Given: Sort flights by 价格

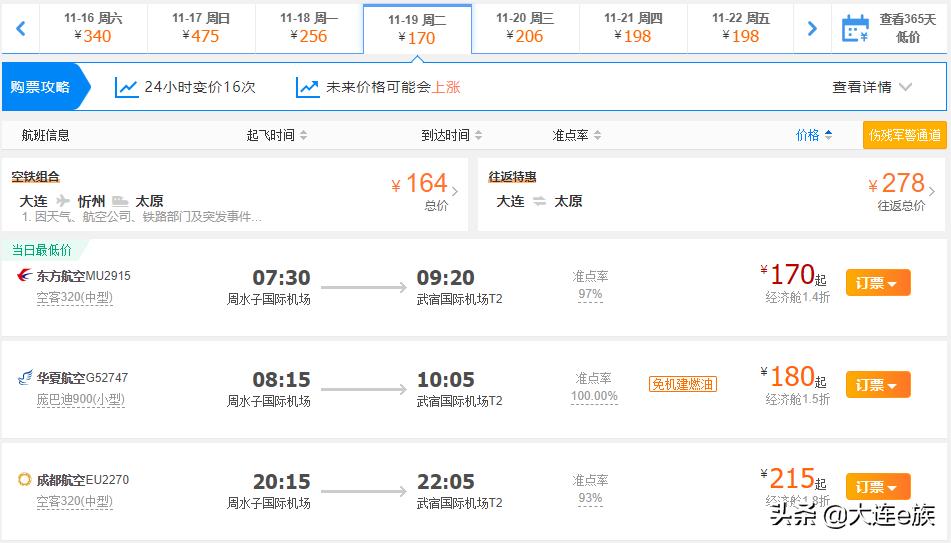Looking at the screenshot, I should (814, 135).
